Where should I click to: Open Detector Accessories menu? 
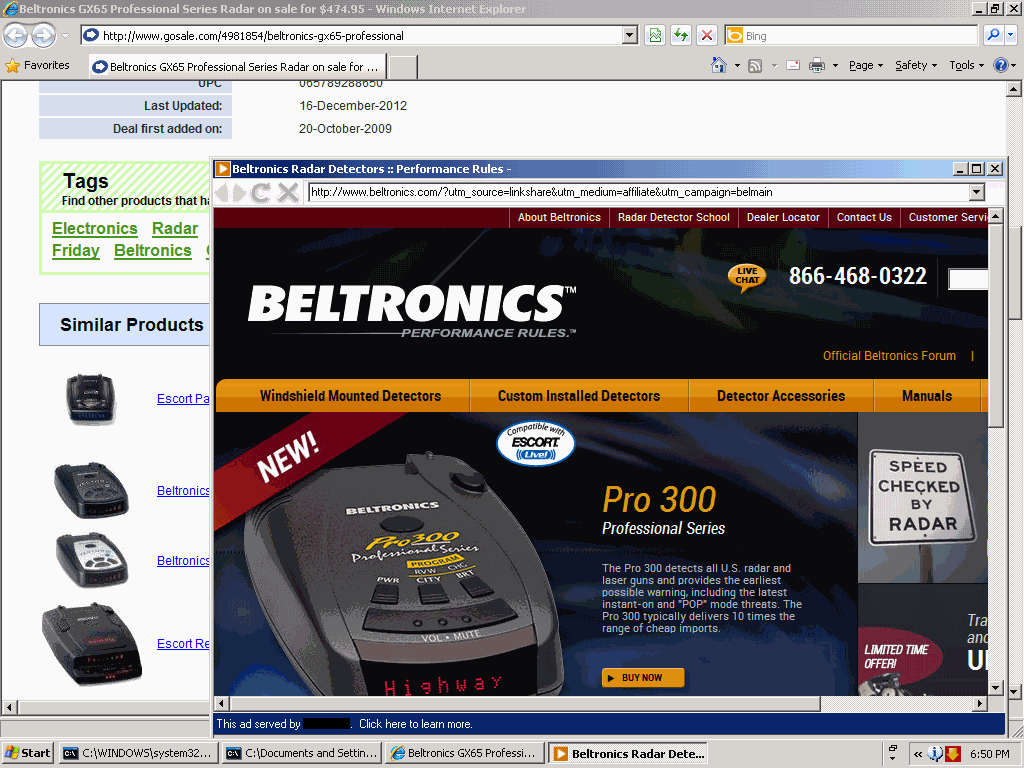[x=780, y=396]
